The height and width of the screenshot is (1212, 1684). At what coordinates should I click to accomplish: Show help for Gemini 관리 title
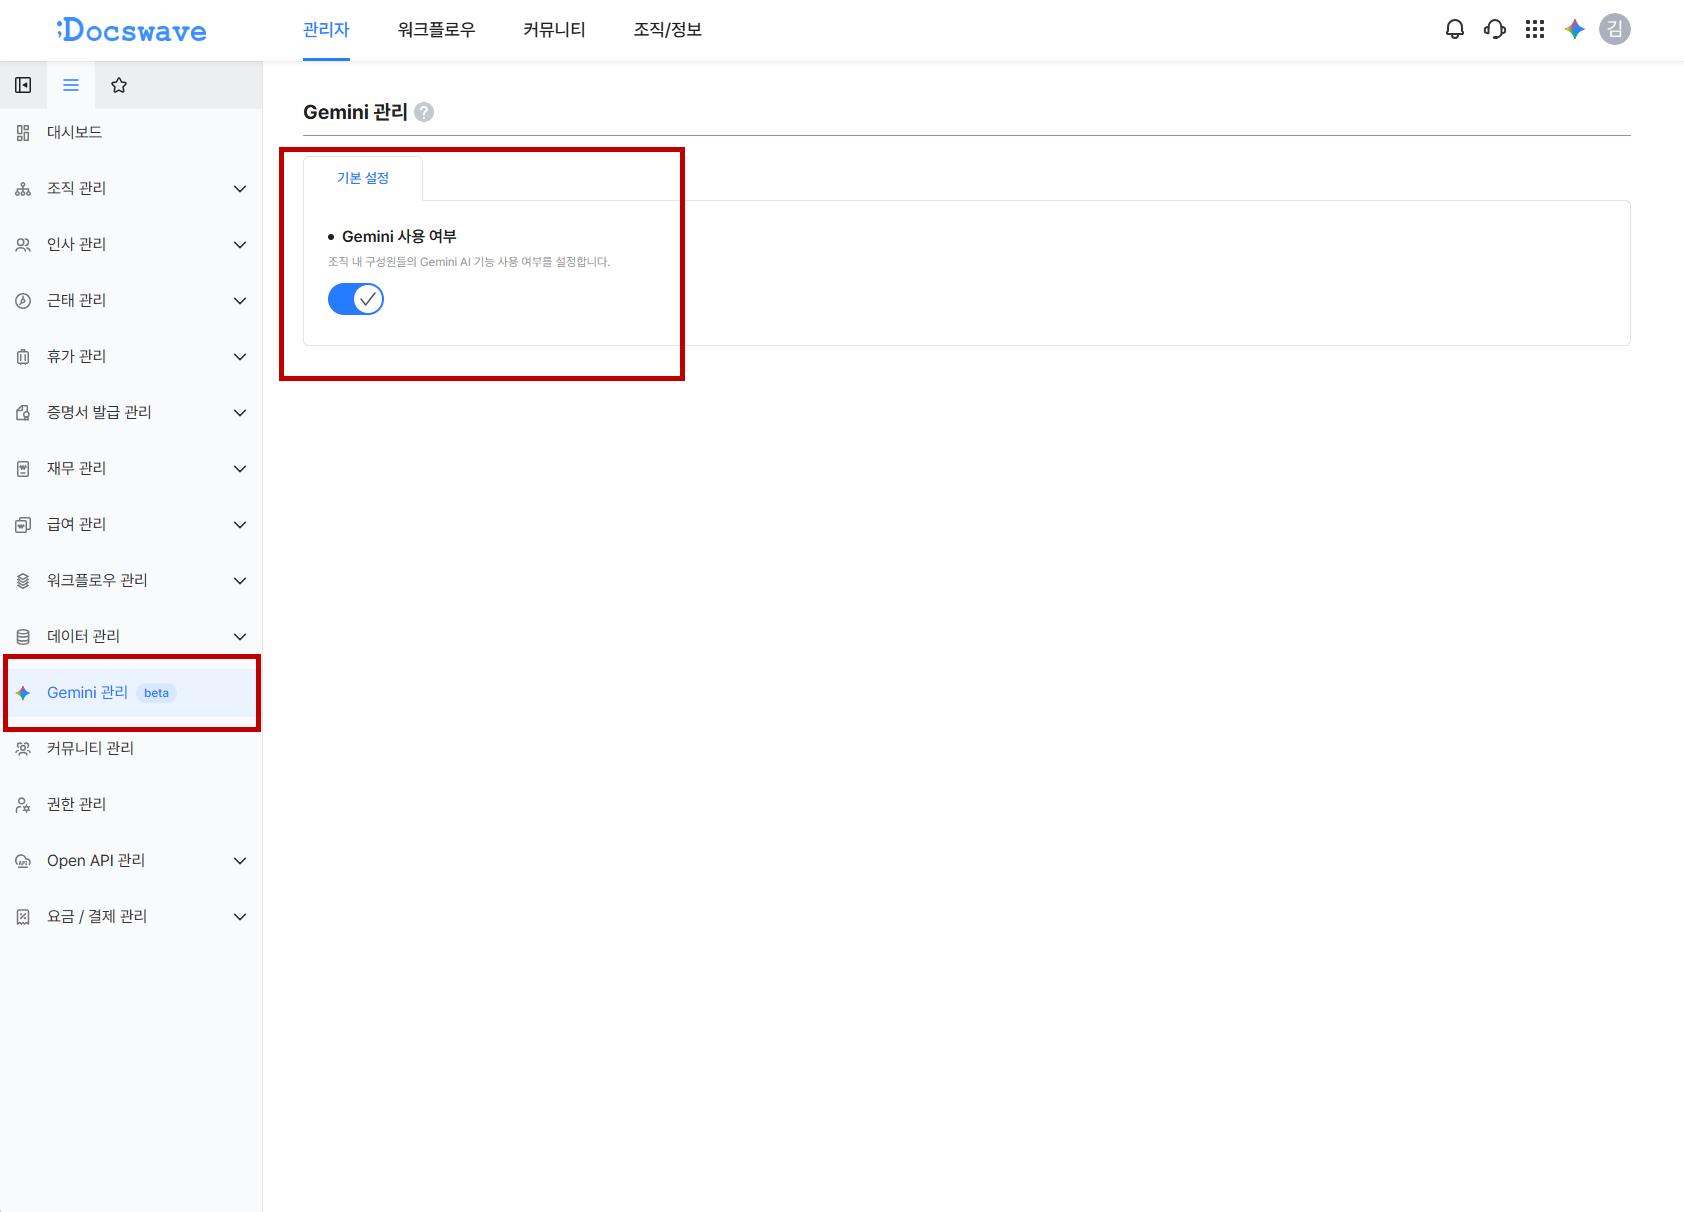[x=424, y=112]
